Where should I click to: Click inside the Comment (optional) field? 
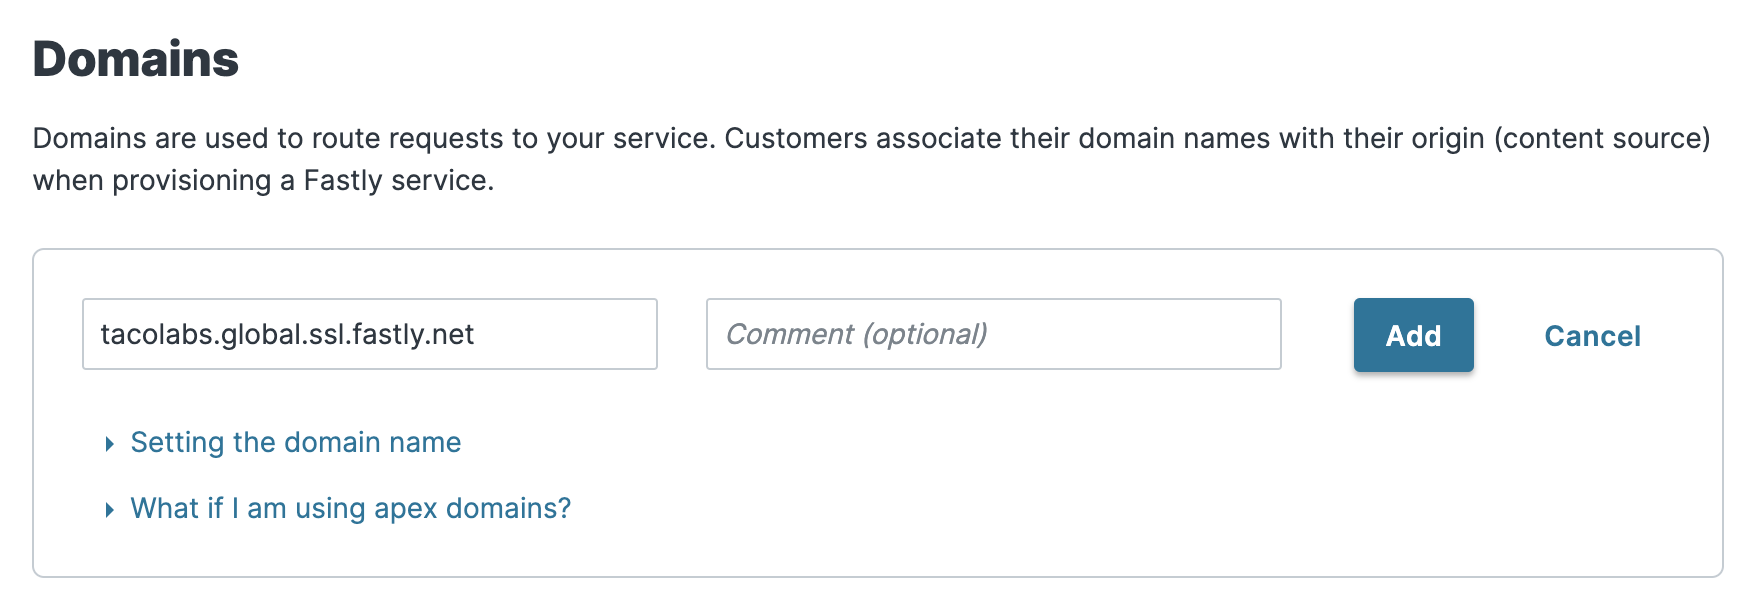[993, 334]
